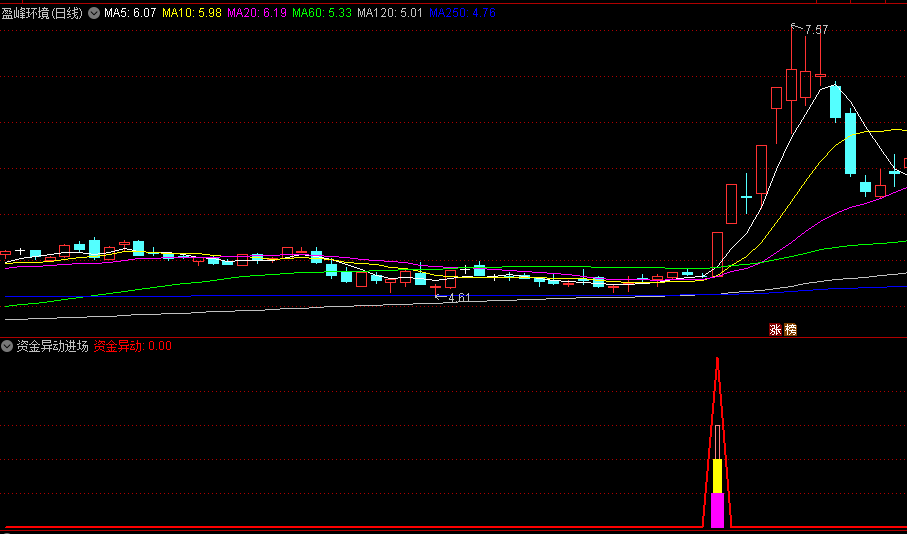This screenshot has width=907, height=534.
Task: Click the orange 榜 badge icon
Action: coord(790,330)
